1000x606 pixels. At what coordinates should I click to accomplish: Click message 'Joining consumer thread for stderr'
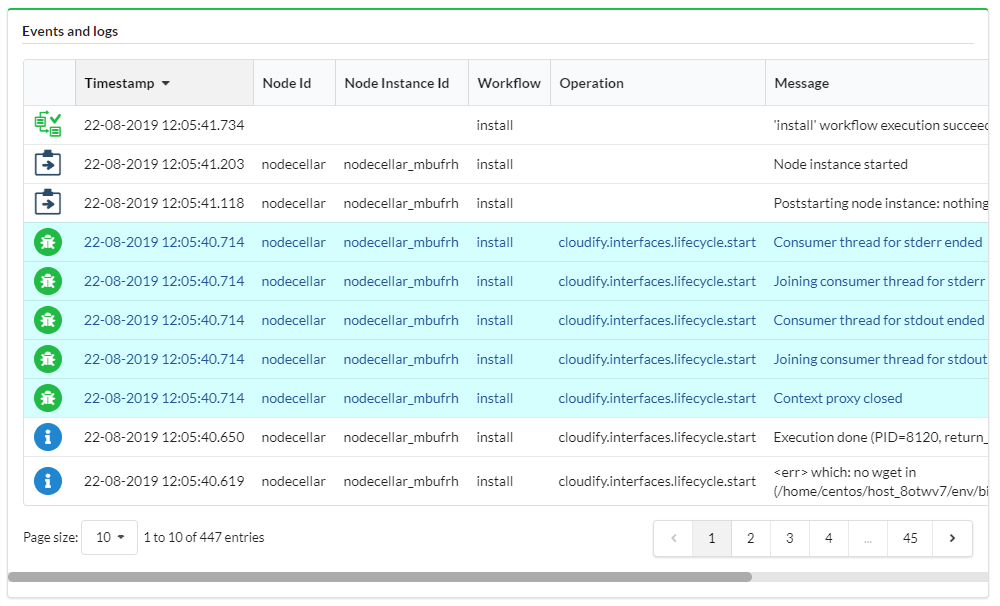879,281
